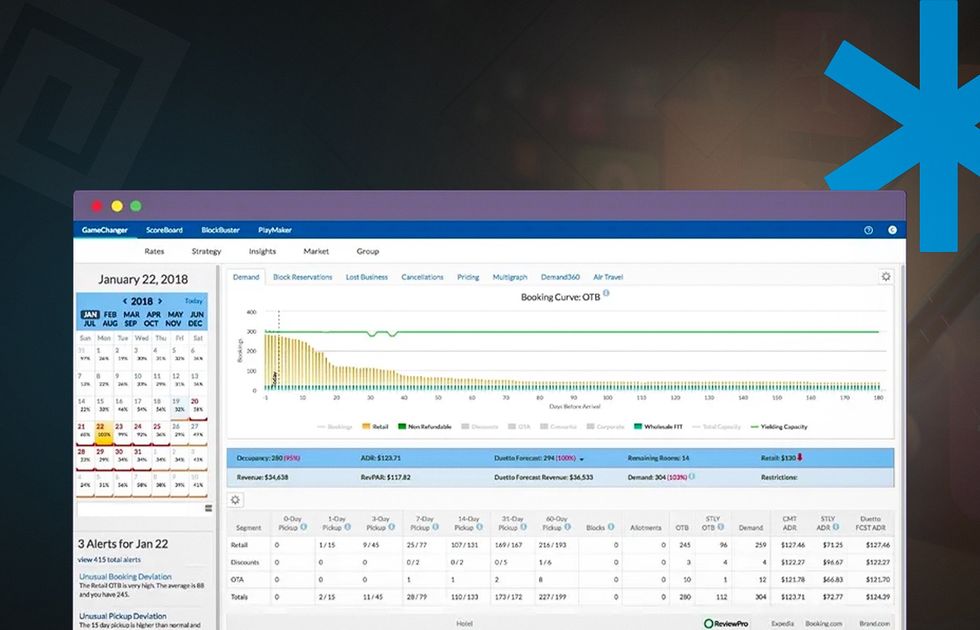Viewport: 980px width, 630px height.
Task: Click info icon beside 0-Day Pickup
Action: [304, 528]
